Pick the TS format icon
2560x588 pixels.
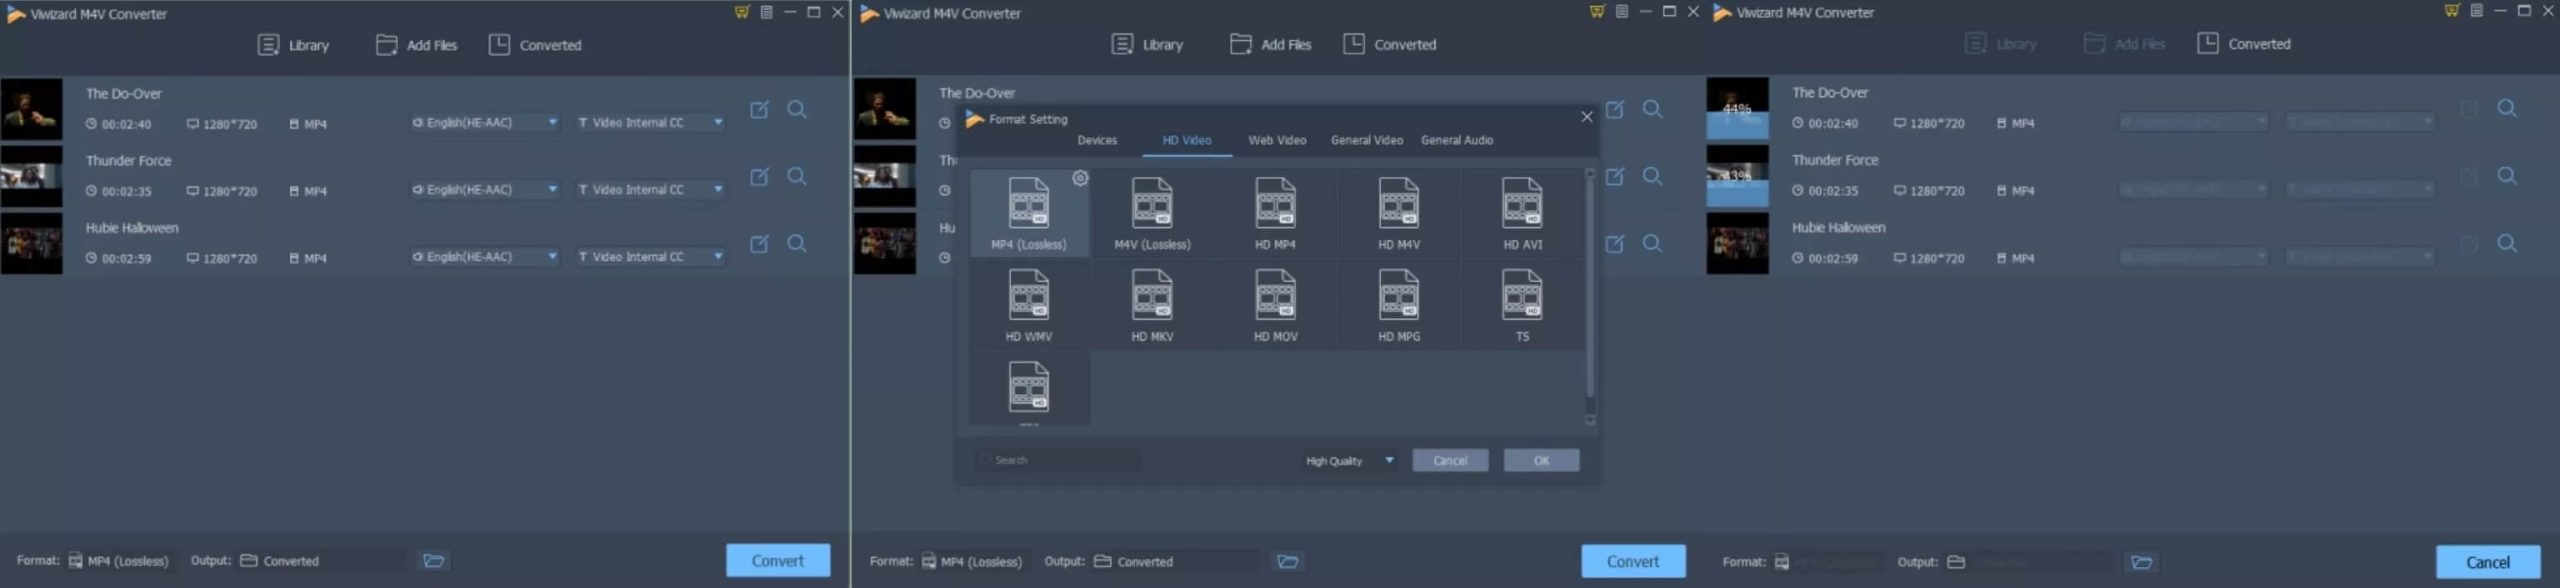pyautogui.click(x=1521, y=298)
